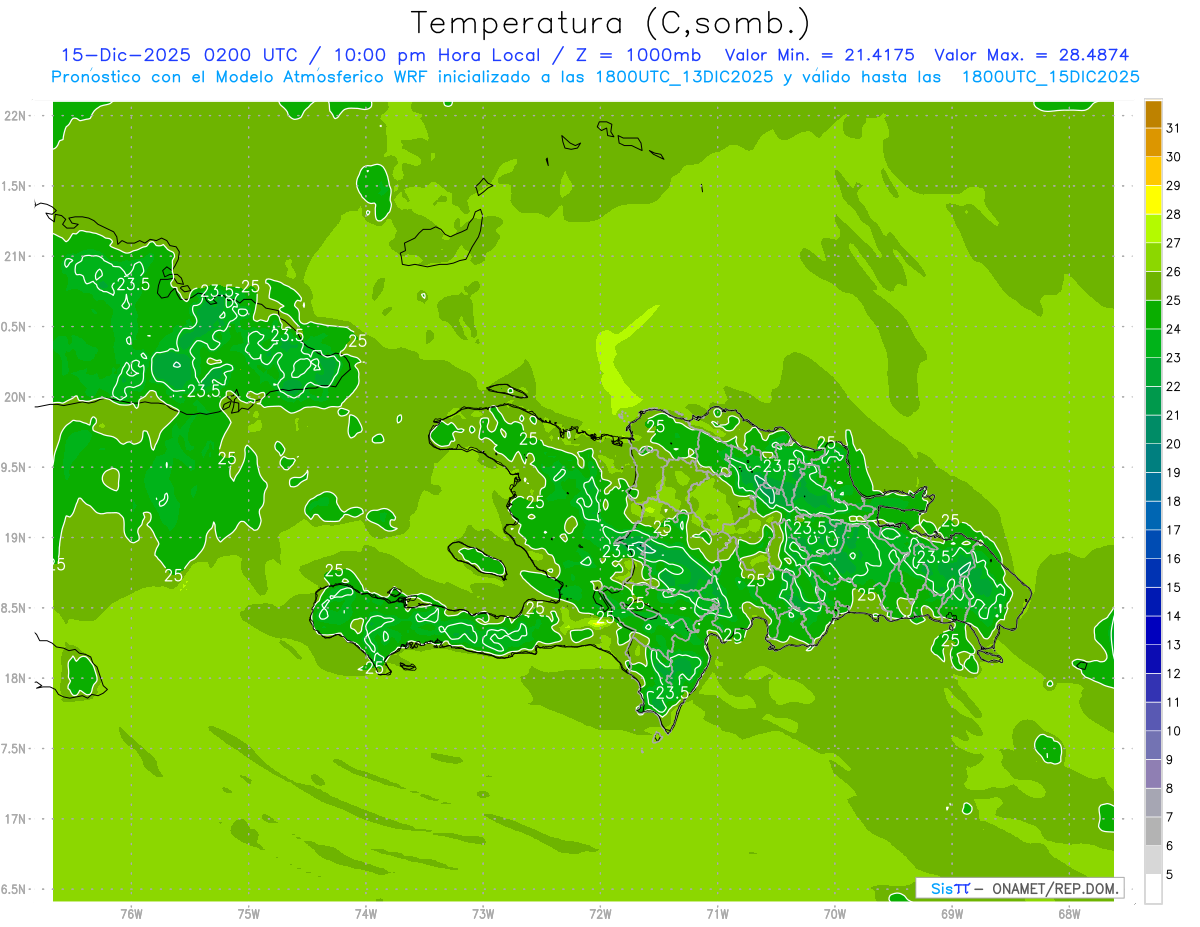The width and height of the screenshot is (1200, 927).
Task: Click legend value 26
Action: pyautogui.click(x=1174, y=271)
